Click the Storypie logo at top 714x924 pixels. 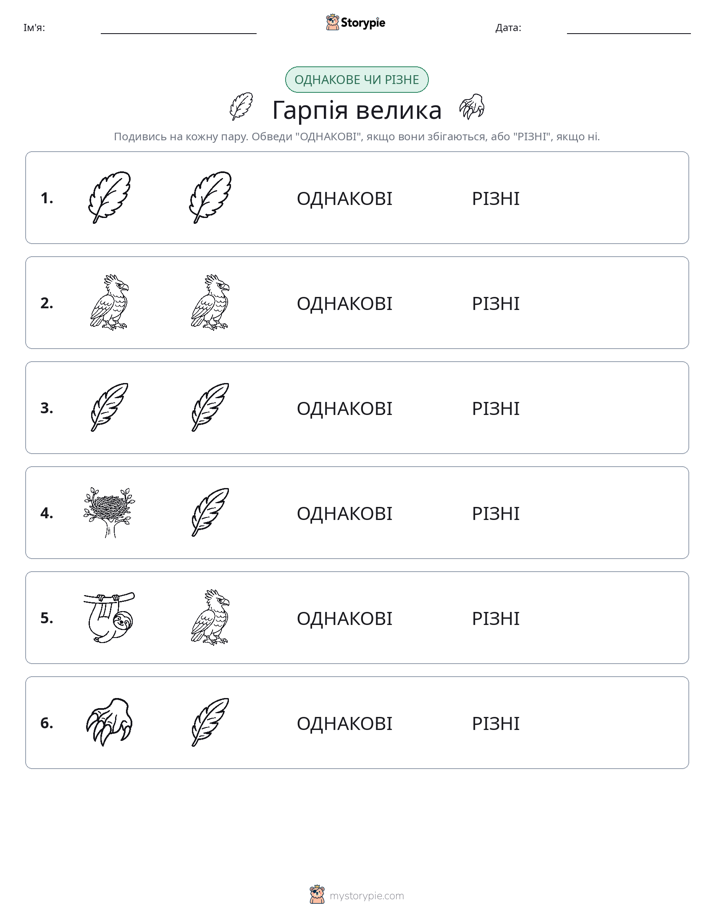point(356,23)
